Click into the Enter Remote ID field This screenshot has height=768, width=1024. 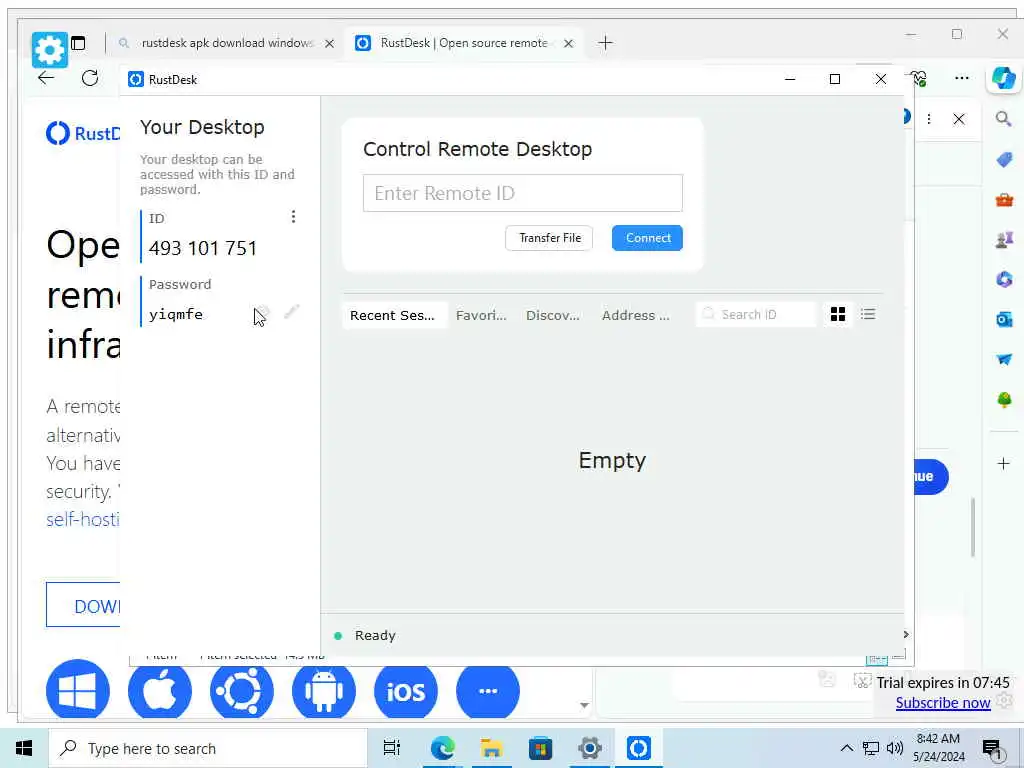coord(522,193)
